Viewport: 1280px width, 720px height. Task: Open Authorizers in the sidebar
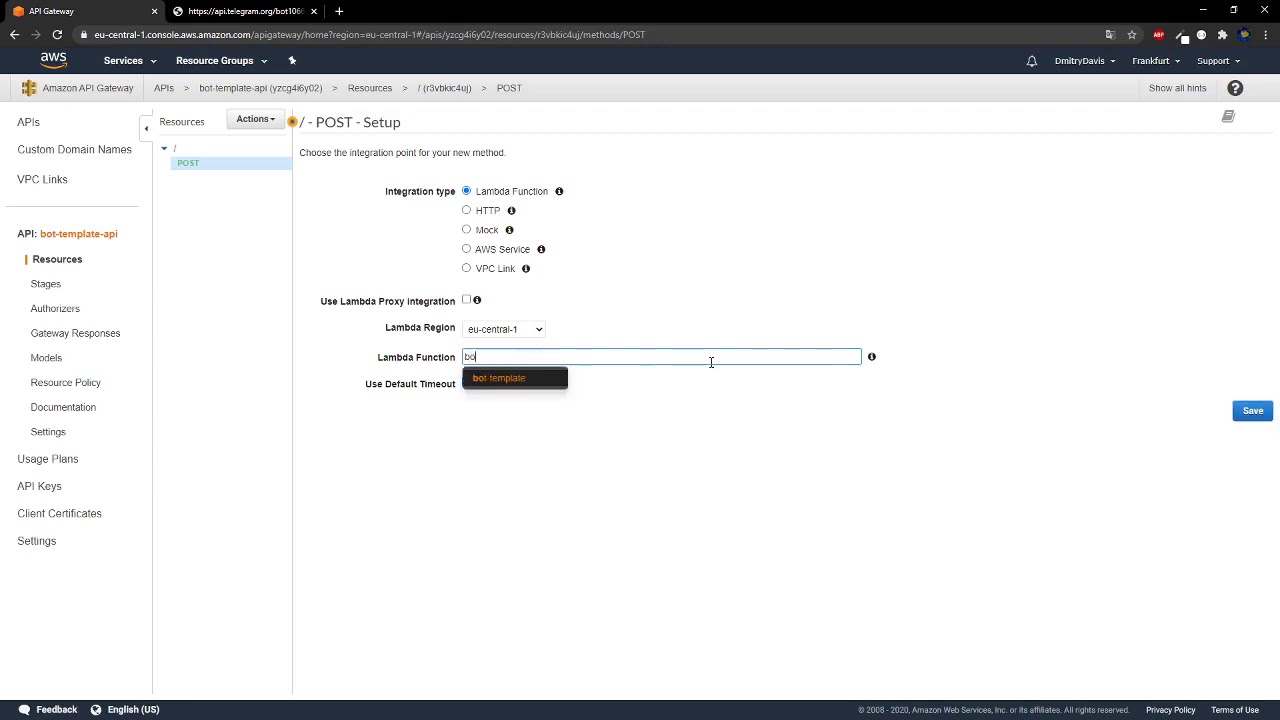[x=55, y=309]
